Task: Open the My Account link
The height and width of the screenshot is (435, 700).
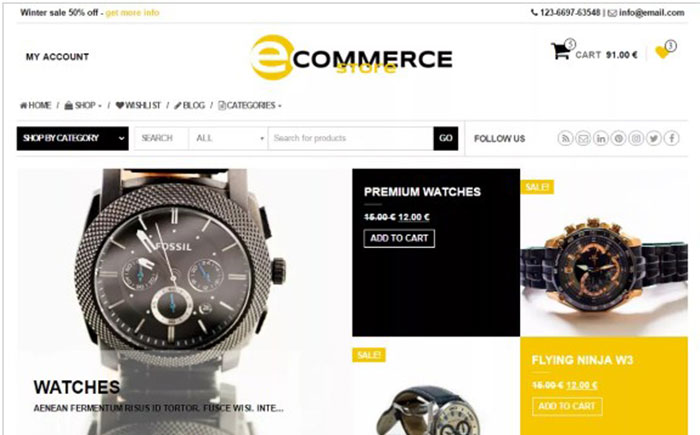Action: coord(57,57)
